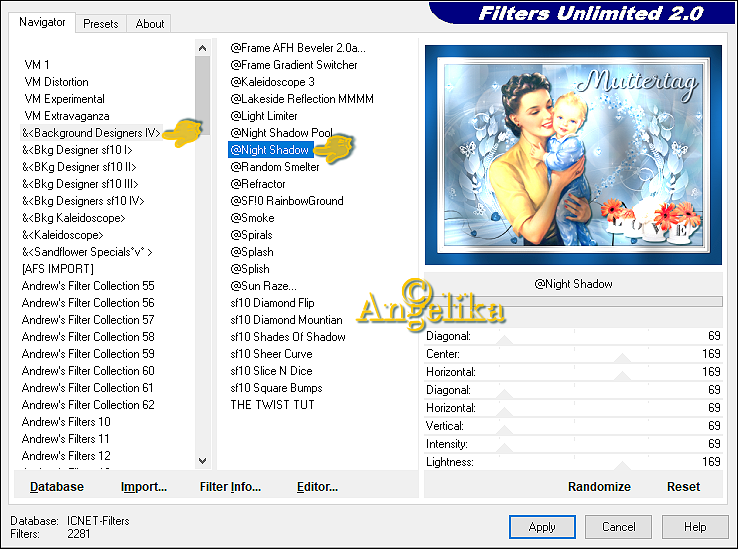Click the Muttertag preview image
The image size is (738, 549).
[573, 155]
